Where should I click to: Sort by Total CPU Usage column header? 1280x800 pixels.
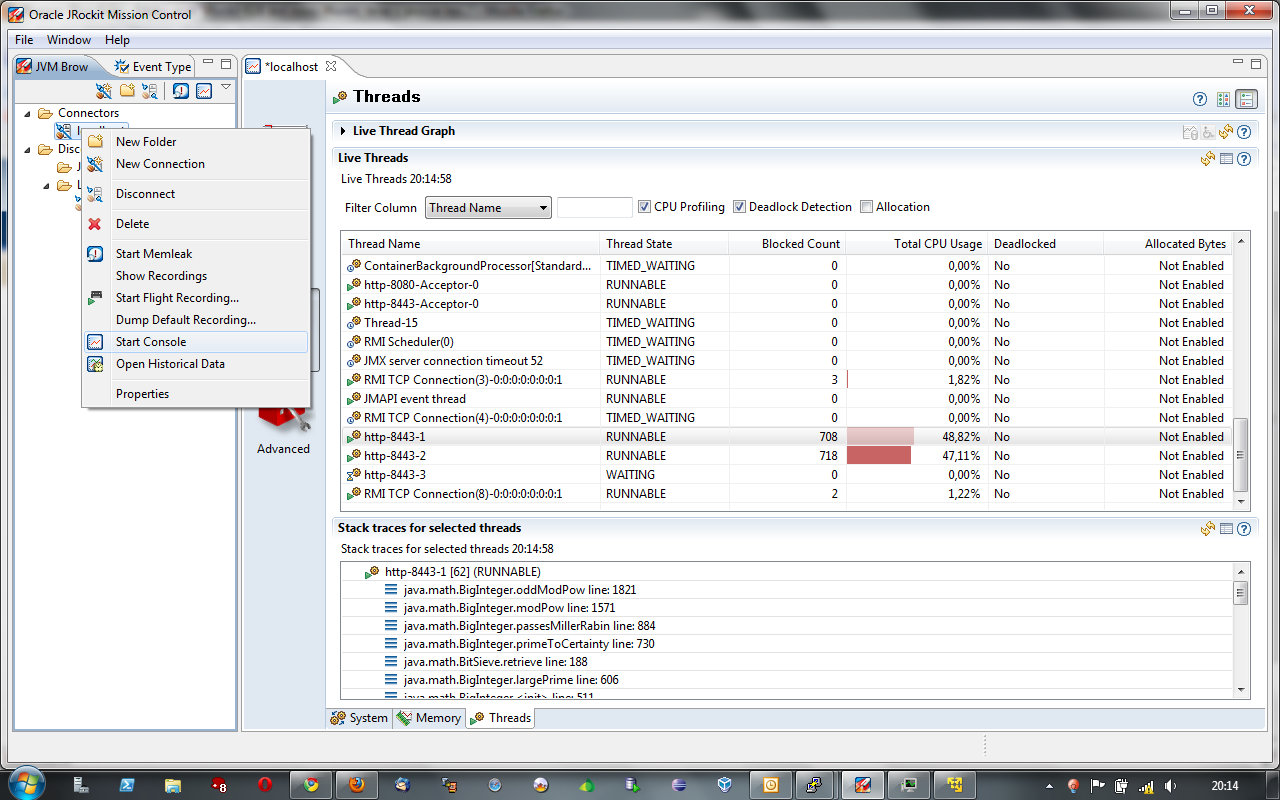pyautogui.click(x=915, y=244)
